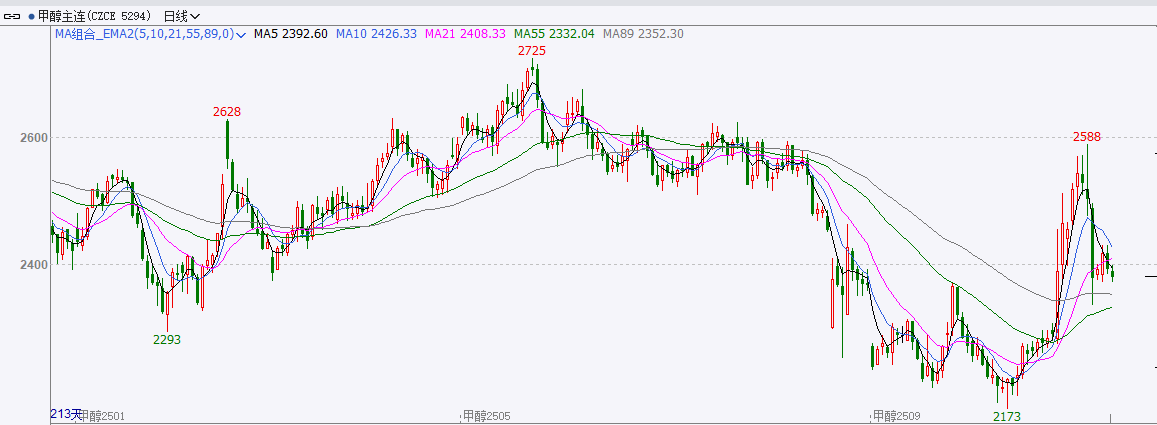Viewport: 1157px width, 425px height.
Task: Open the 日线 period dropdown
Action: pos(181,15)
